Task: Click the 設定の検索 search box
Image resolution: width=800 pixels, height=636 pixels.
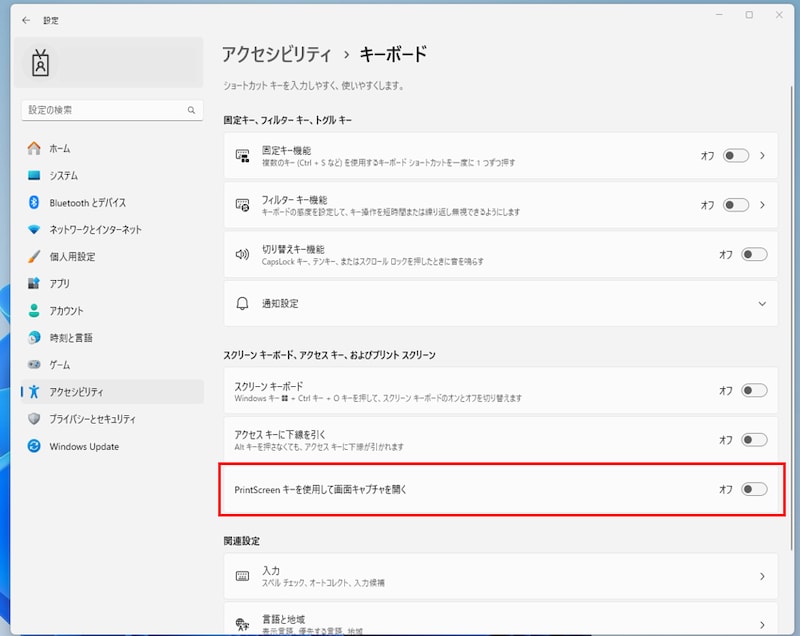Action: pyautogui.click(x=110, y=110)
